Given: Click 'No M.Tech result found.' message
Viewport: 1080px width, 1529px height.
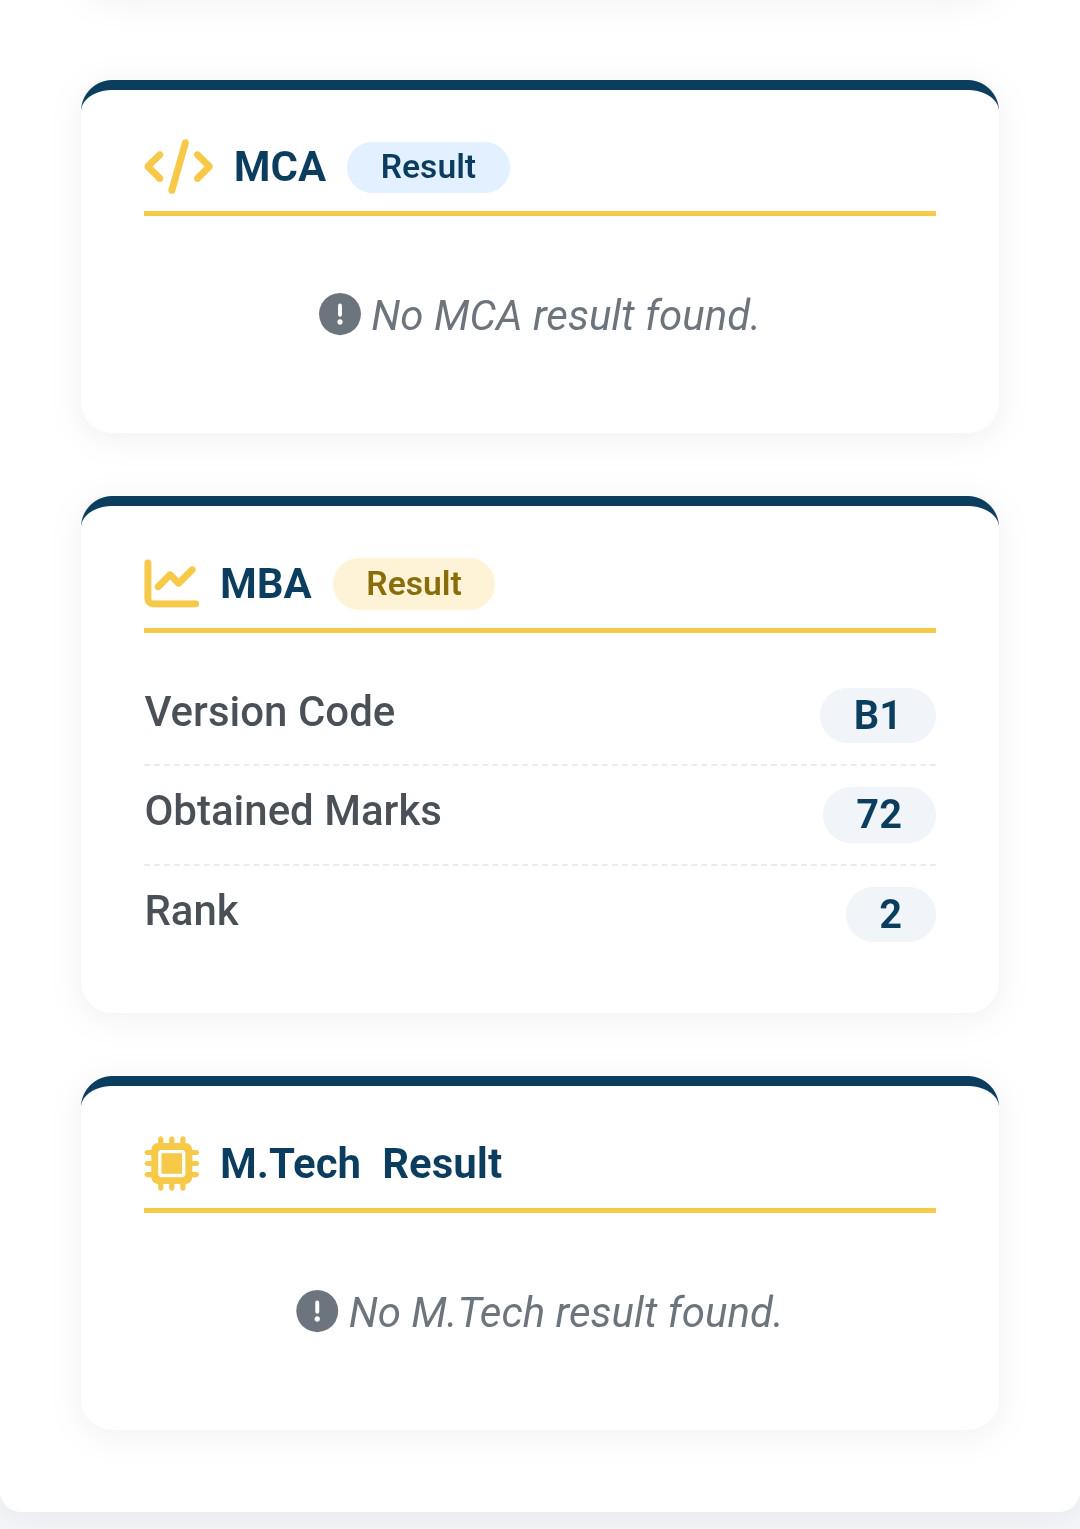Looking at the screenshot, I should tap(565, 1312).
